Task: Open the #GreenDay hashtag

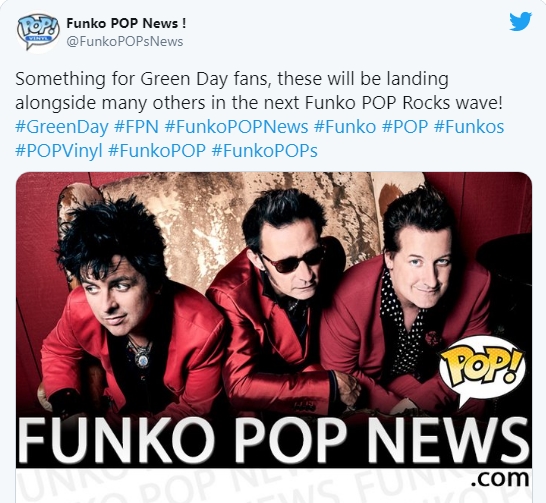Action: (x=62, y=127)
